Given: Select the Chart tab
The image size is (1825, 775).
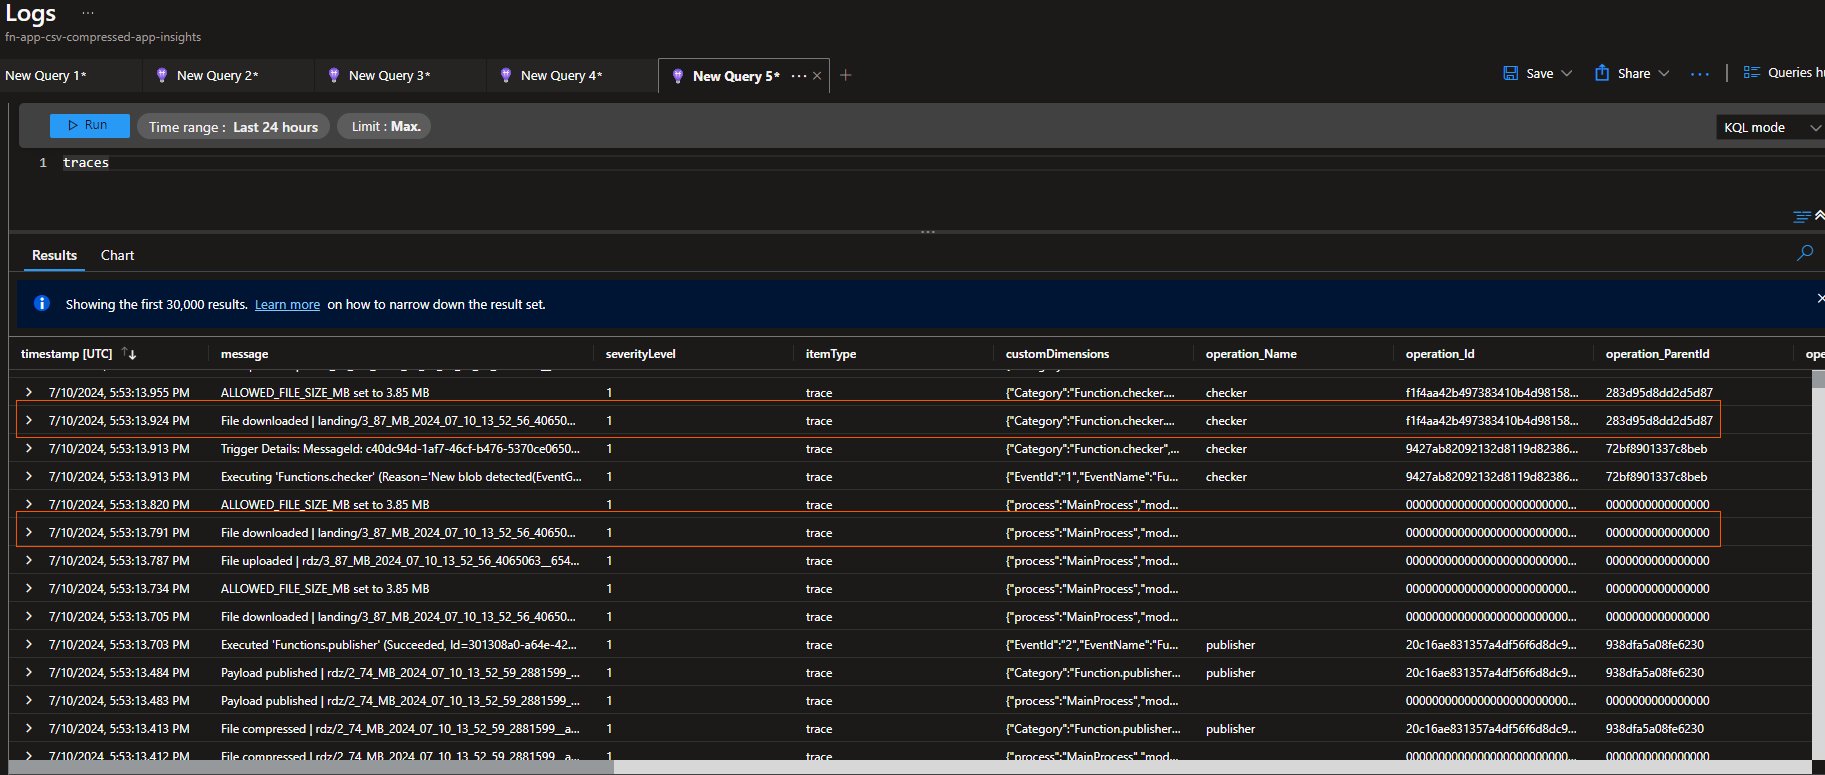Looking at the screenshot, I should (x=117, y=256).
